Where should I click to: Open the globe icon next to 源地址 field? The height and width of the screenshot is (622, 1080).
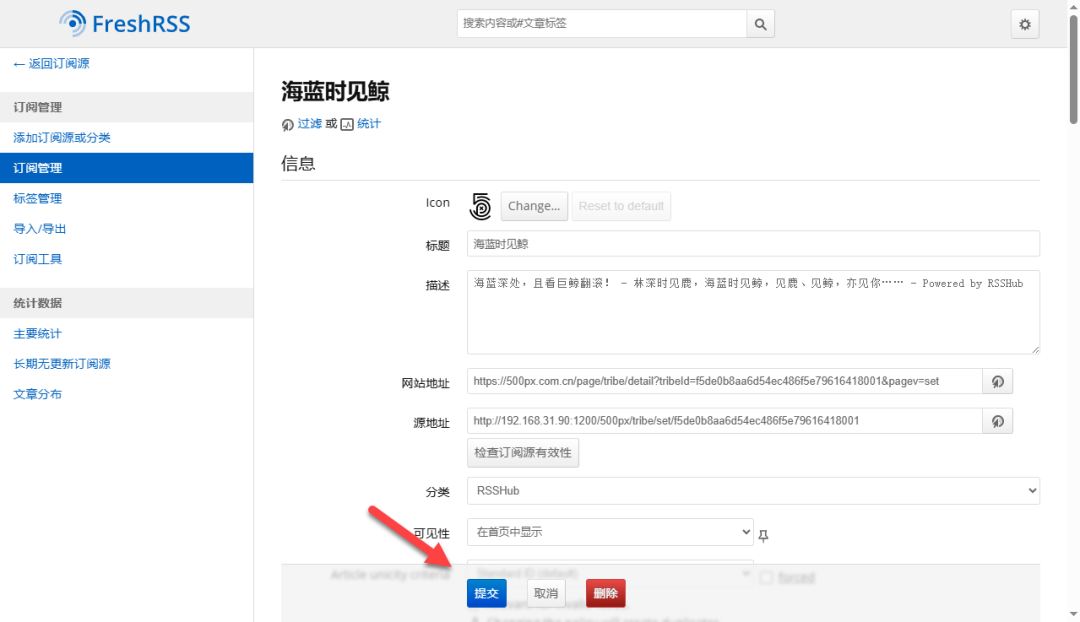click(x=996, y=421)
